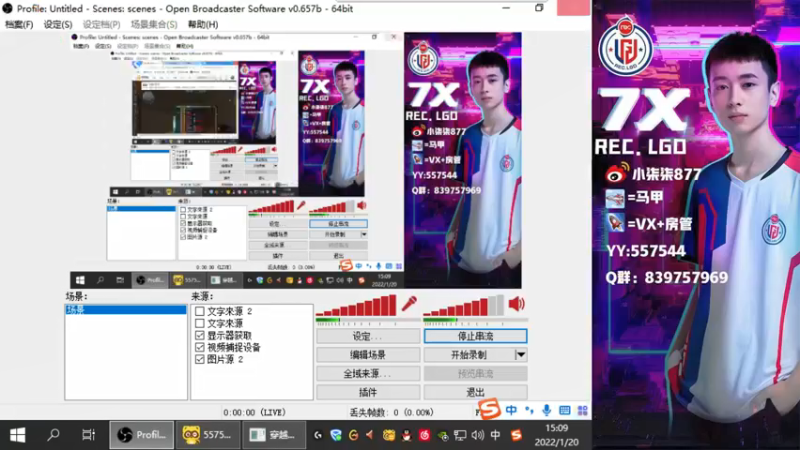Open the 设定(S) menu
800x450 pixels.
[x=58, y=24]
